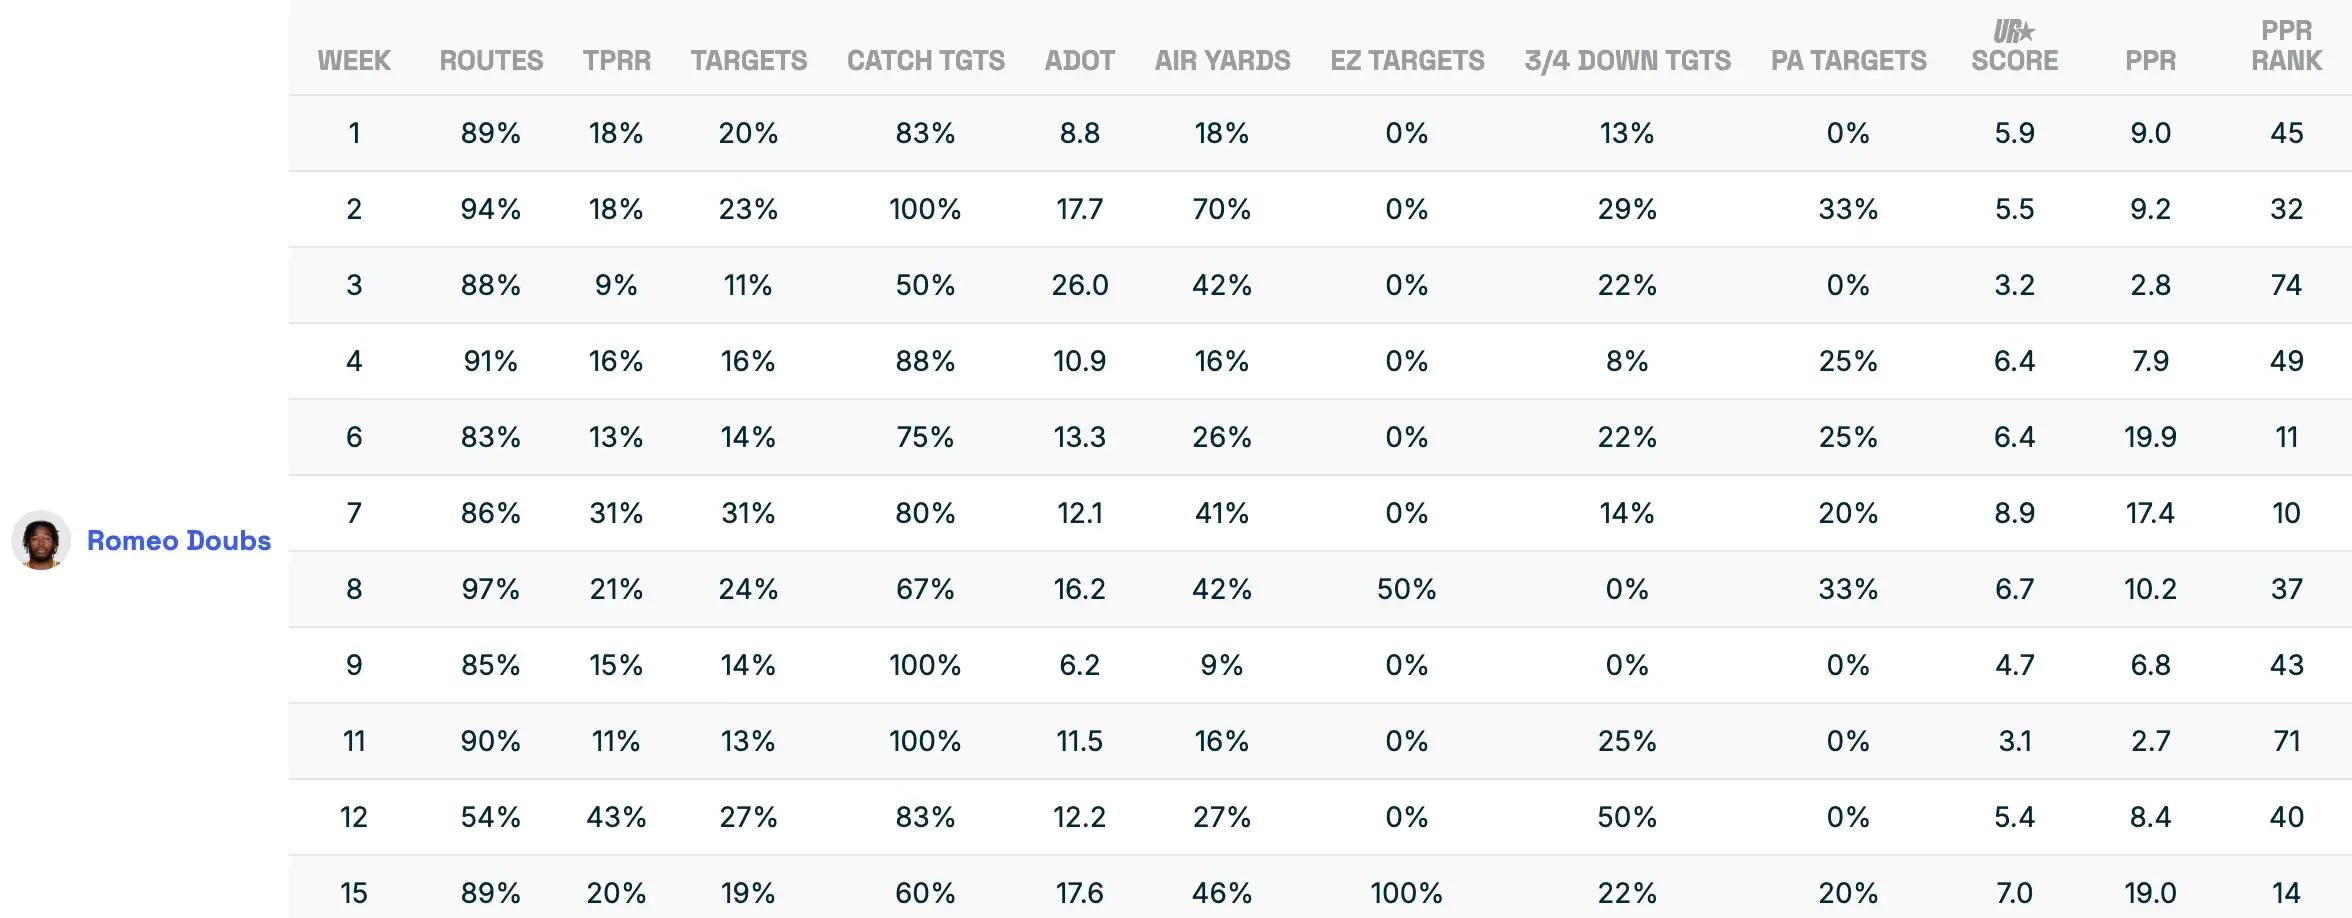Screen dimensions: 2352x918
Task: Select the ADOT column header
Action: click(x=1079, y=61)
